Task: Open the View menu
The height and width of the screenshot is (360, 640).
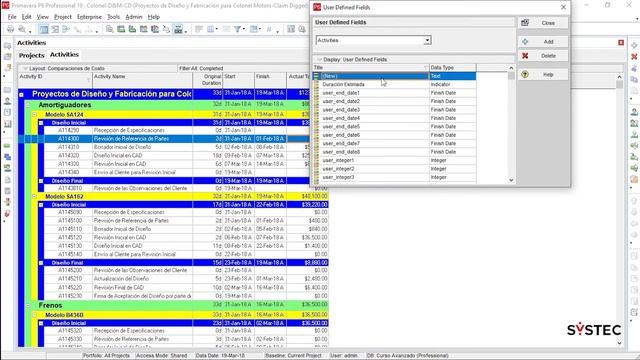Action: (42, 17)
